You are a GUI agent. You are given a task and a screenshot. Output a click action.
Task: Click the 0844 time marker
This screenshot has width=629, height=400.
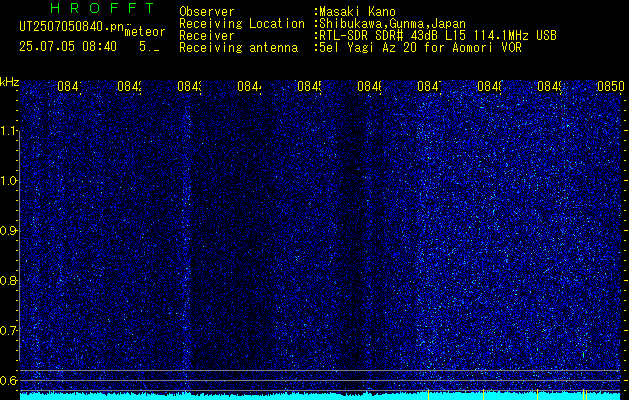click(249, 86)
